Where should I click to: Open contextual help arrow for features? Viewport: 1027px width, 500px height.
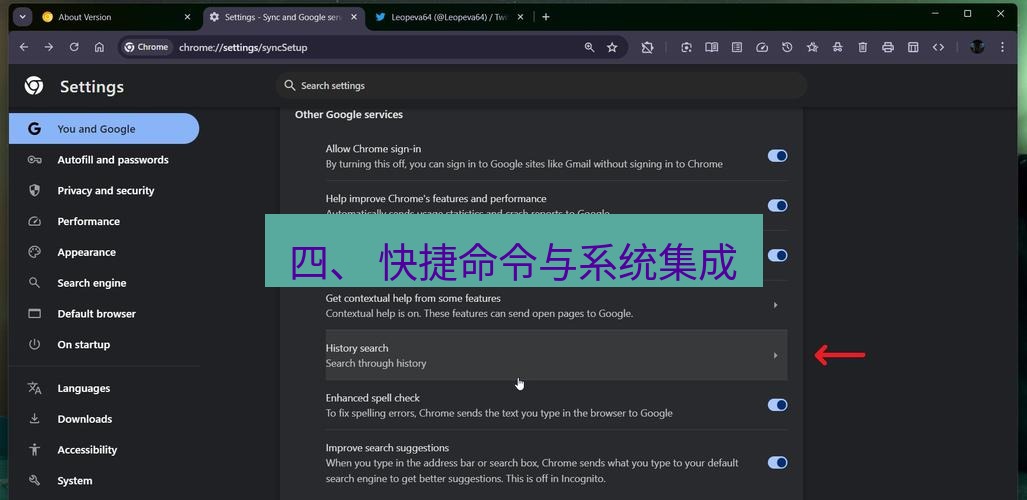775,305
